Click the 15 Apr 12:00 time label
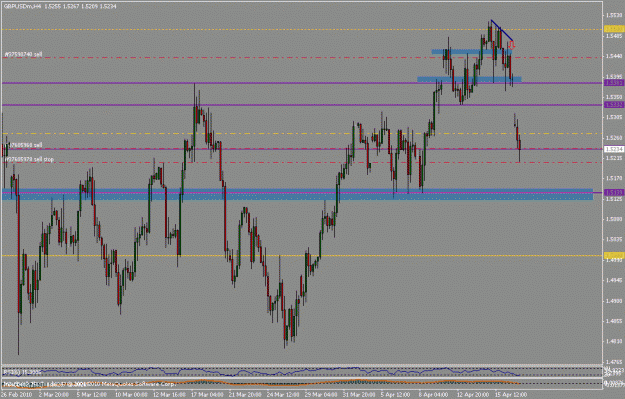Screen dimensions: 625x399 coord(511,395)
